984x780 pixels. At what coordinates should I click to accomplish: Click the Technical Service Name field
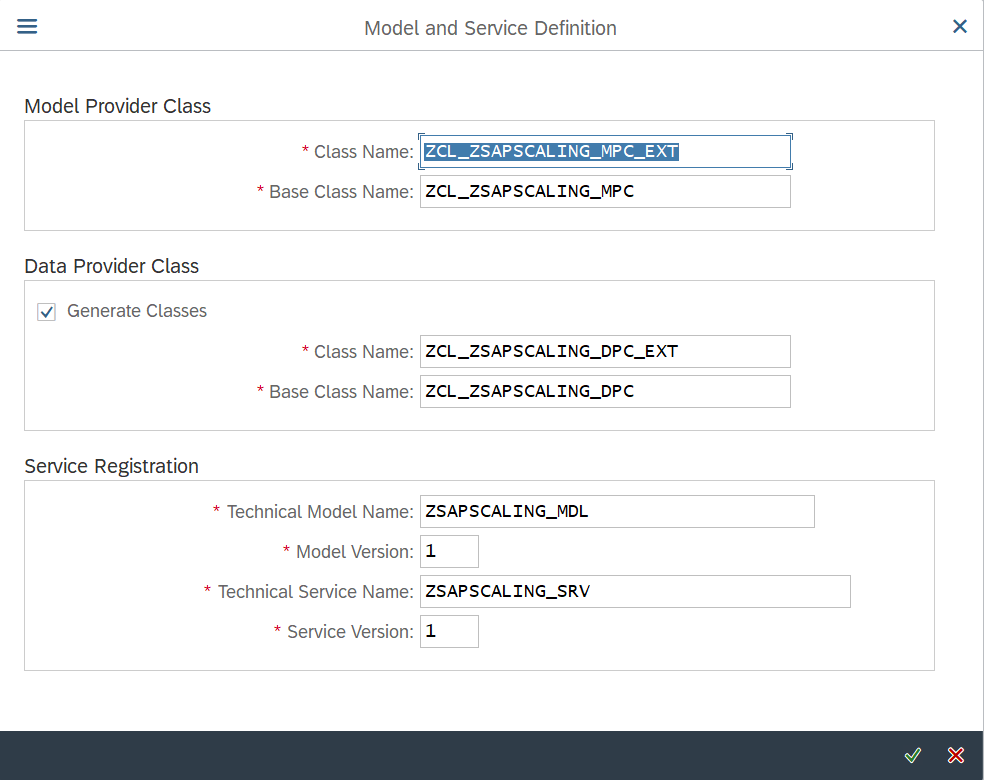[635, 591]
